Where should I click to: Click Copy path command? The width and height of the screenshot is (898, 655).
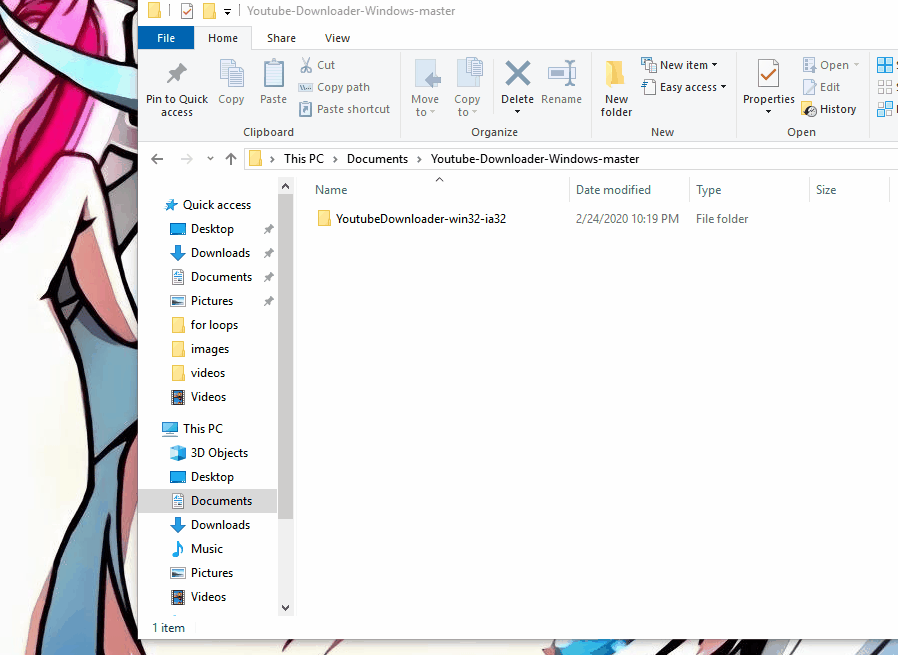click(334, 87)
